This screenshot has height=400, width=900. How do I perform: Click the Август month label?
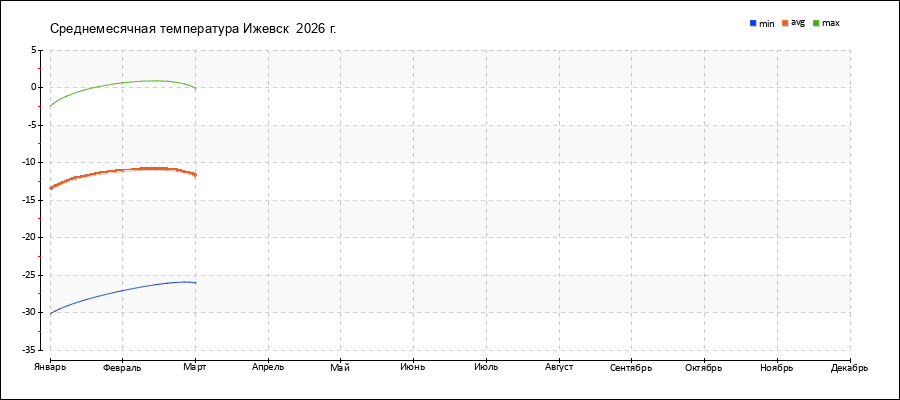(x=559, y=368)
